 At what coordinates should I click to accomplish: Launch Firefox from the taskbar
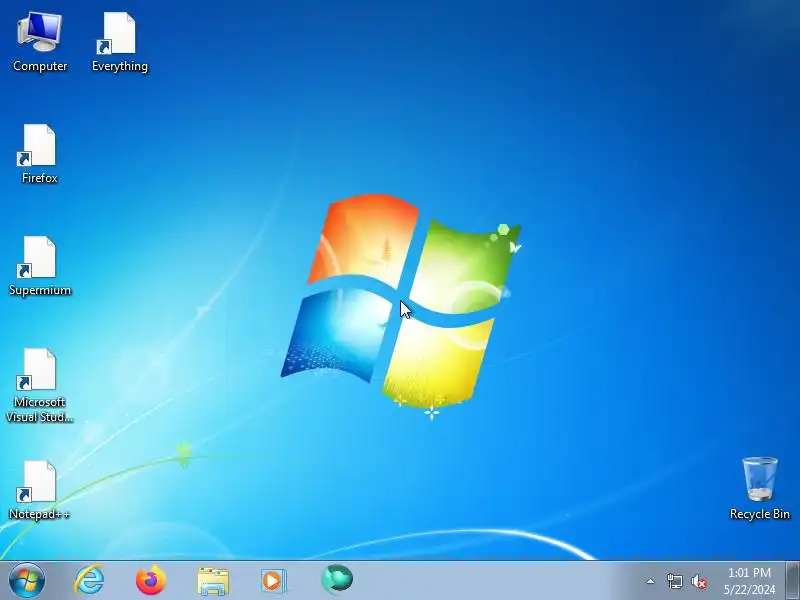point(151,581)
